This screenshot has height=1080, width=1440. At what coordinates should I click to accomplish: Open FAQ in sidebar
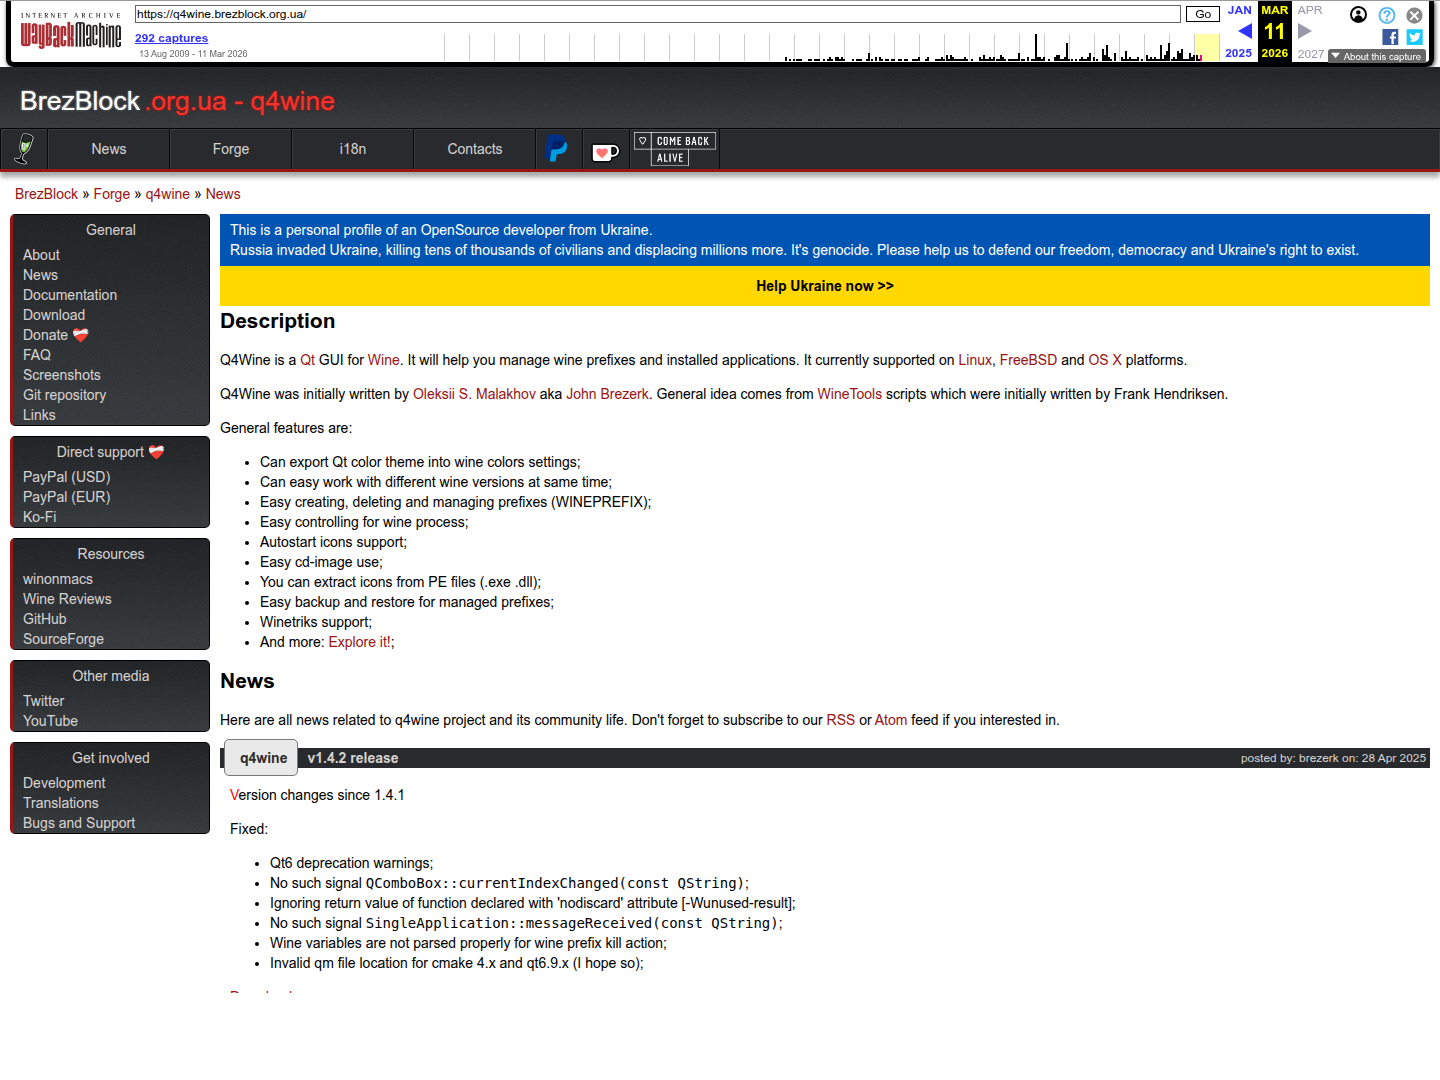37,355
